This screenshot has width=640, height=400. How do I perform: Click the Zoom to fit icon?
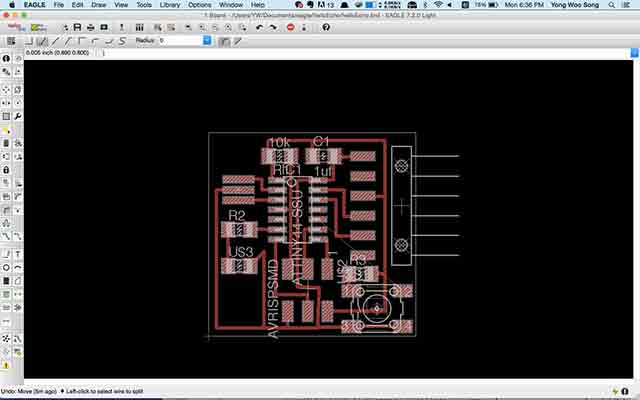pos(189,27)
